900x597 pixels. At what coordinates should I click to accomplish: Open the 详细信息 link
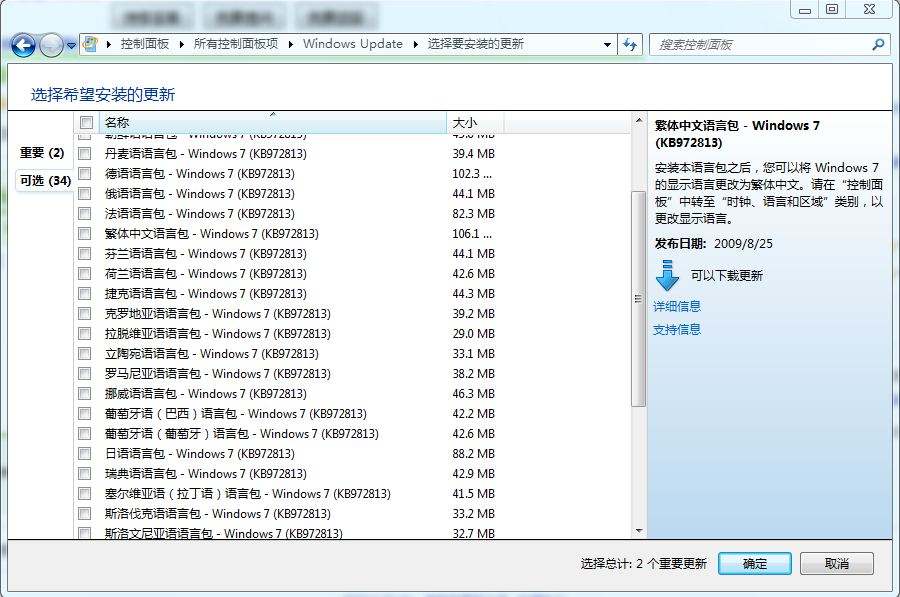[x=677, y=306]
